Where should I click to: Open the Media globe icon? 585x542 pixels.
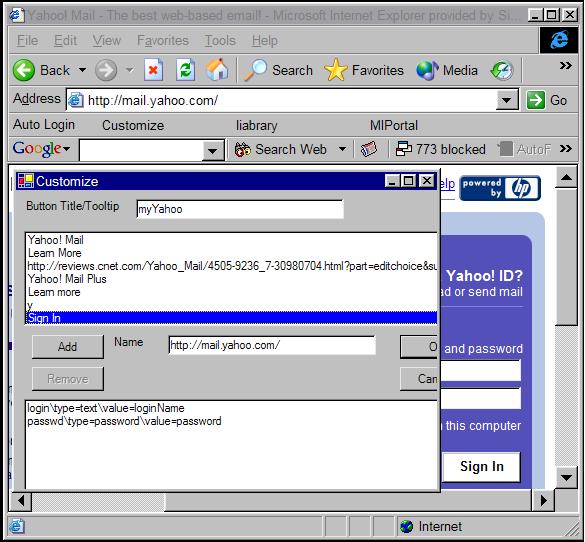pyautogui.click(x=427, y=70)
